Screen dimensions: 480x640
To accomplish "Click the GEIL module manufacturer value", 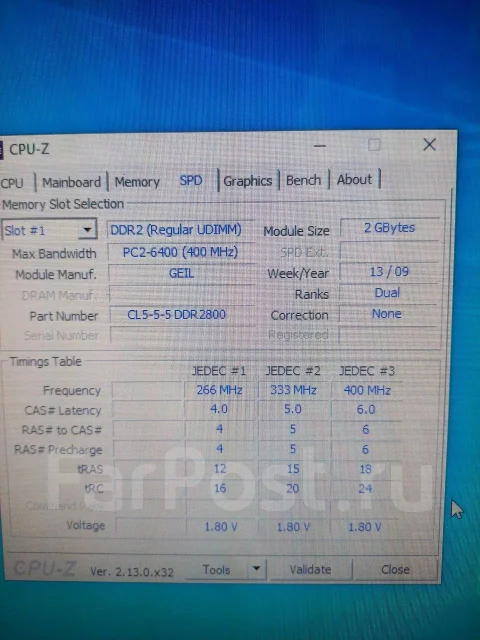I will [x=181, y=273].
